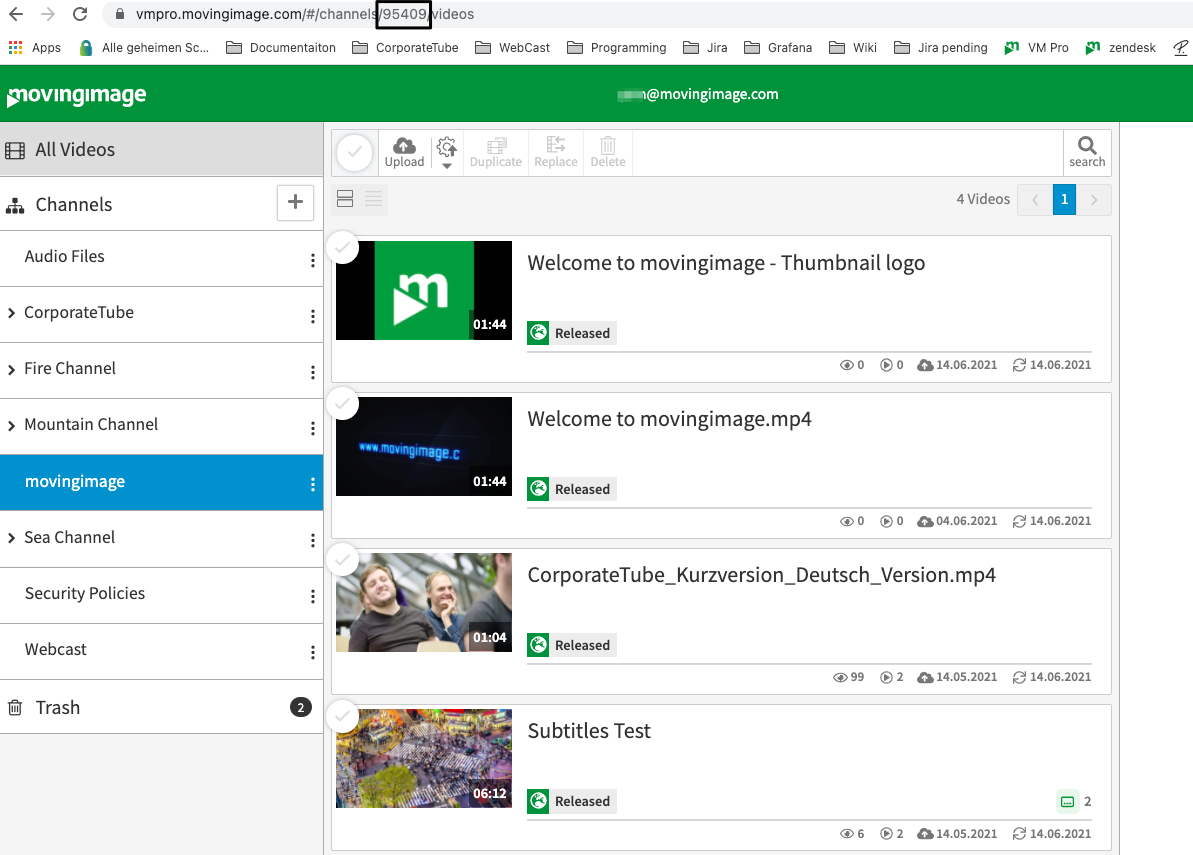Open the zendesk bookmark
The width and height of the screenshot is (1193, 855).
pos(1121,47)
